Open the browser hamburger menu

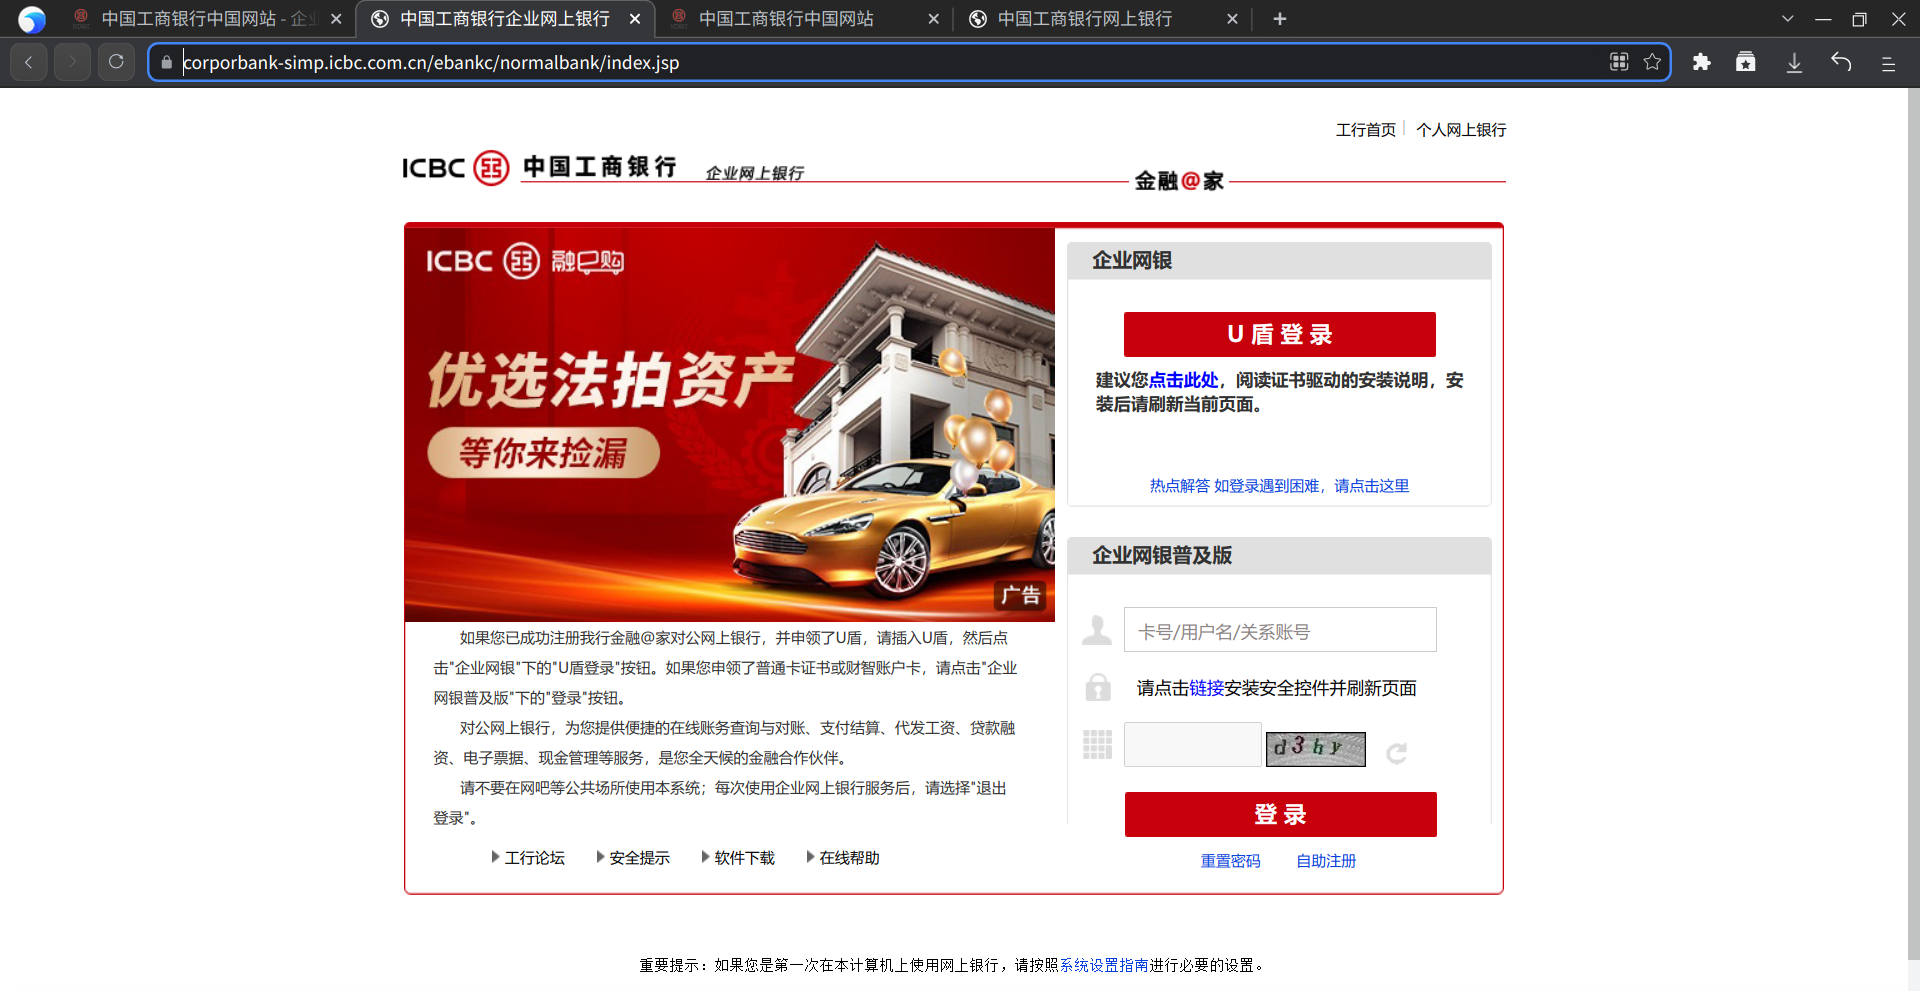[1888, 63]
